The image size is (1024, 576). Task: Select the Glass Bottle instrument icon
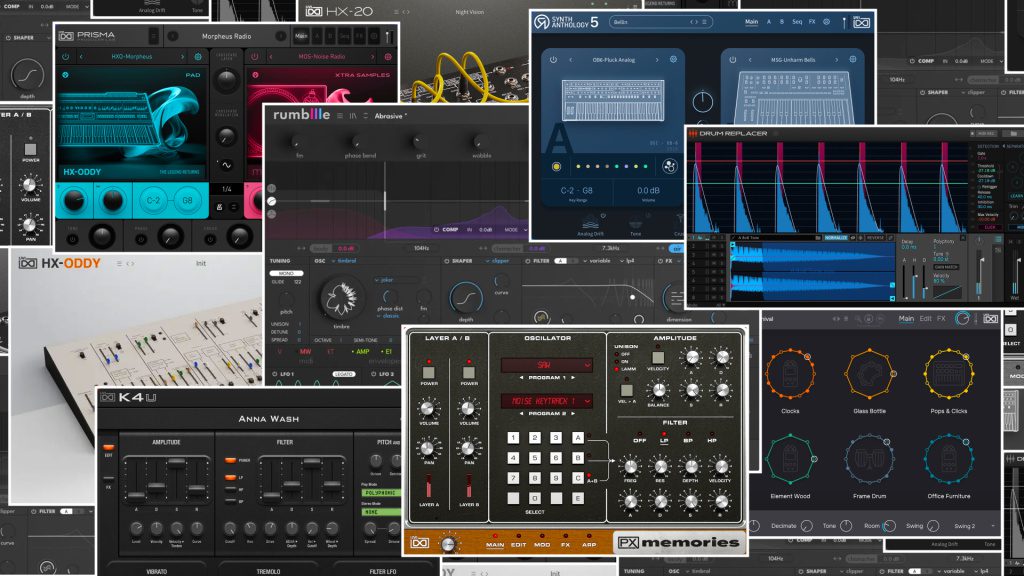click(869, 374)
